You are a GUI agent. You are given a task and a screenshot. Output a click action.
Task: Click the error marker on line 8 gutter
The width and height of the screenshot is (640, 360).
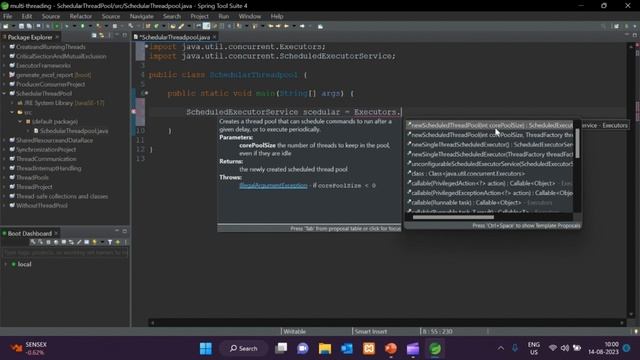133,111
